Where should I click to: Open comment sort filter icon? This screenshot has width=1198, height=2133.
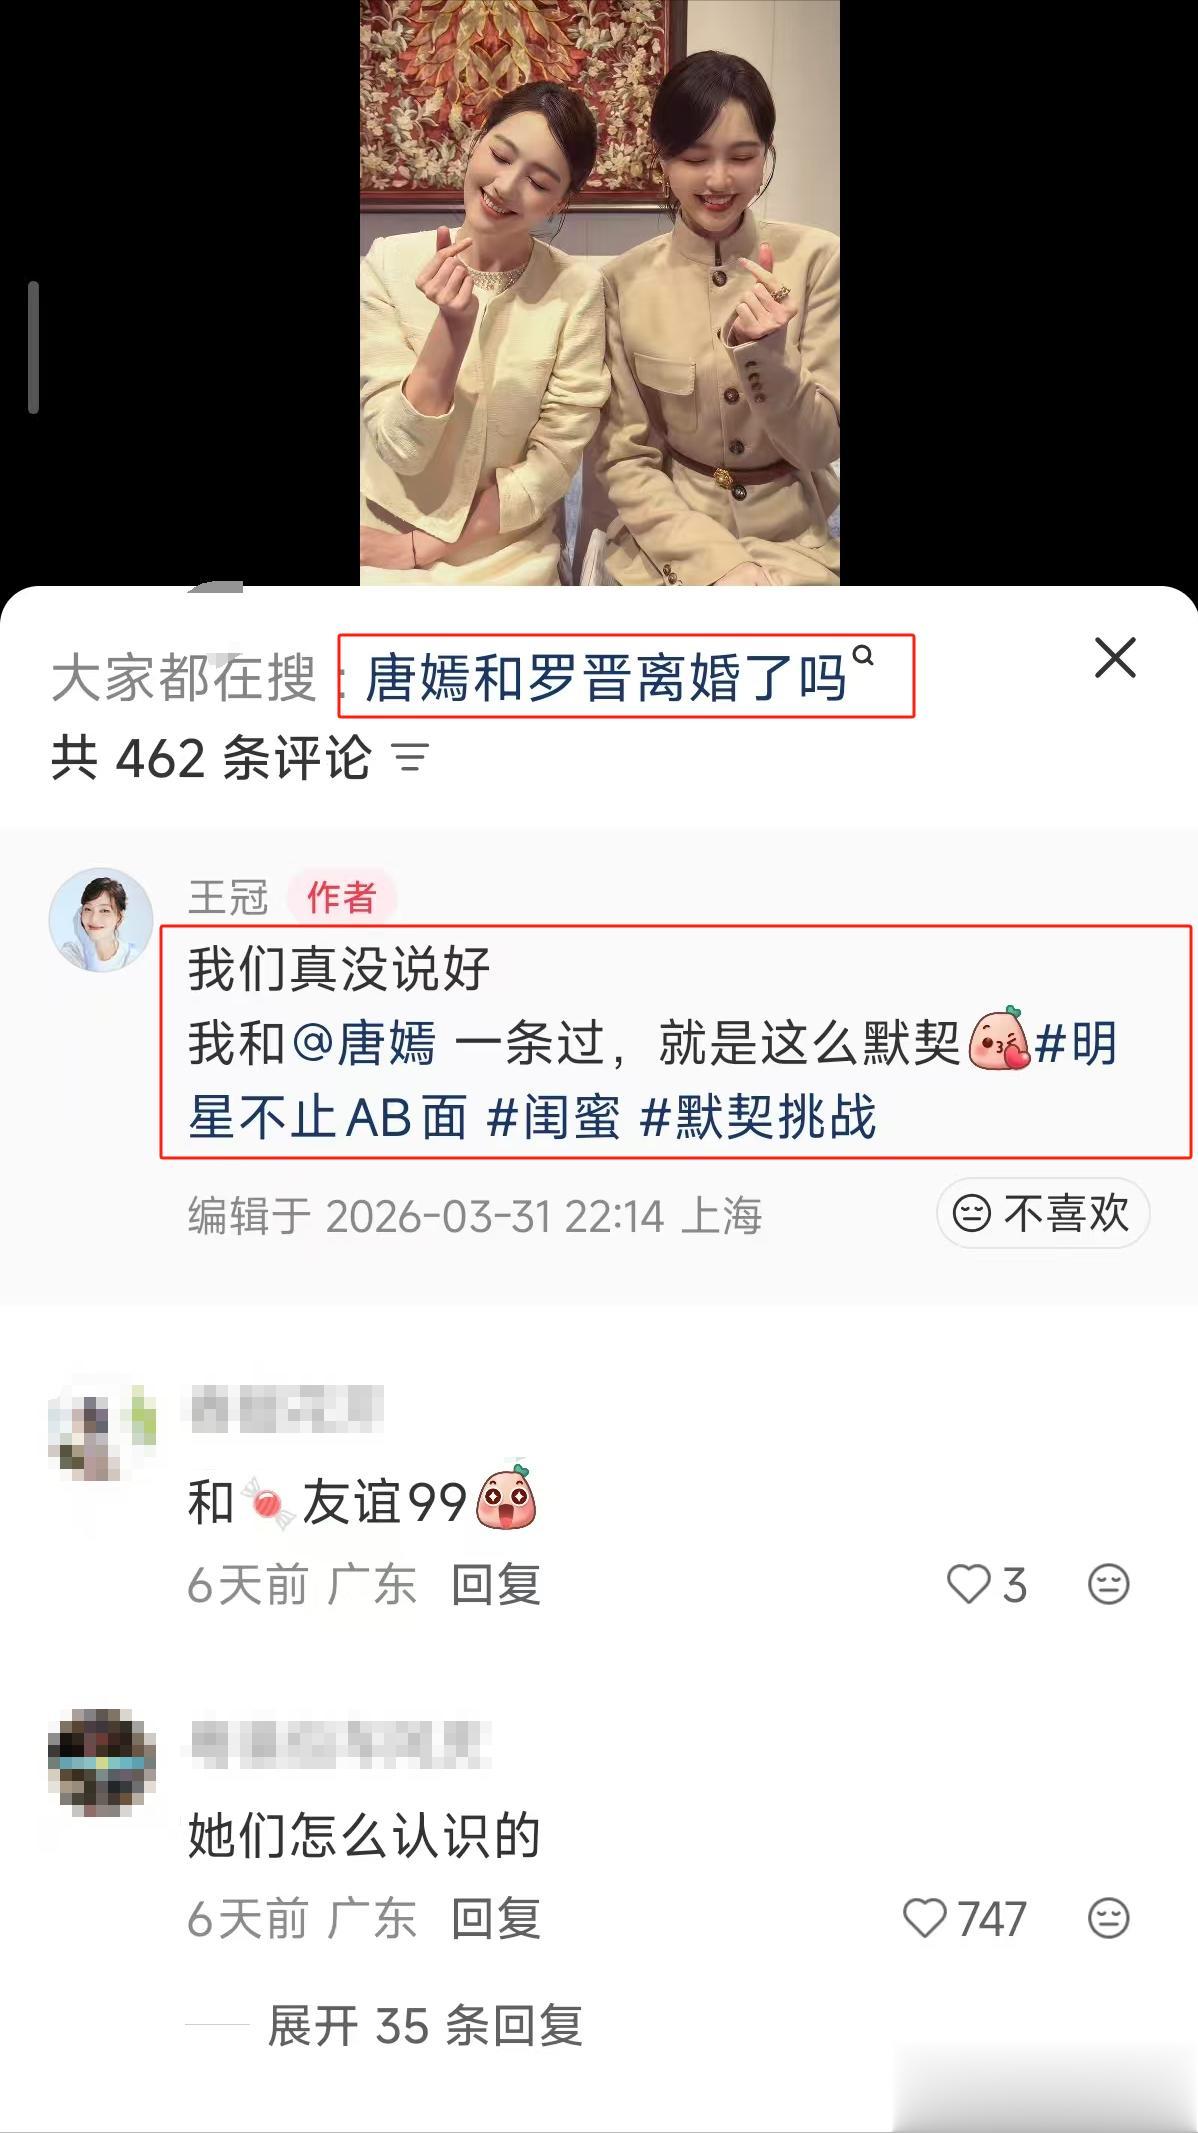coord(411,758)
